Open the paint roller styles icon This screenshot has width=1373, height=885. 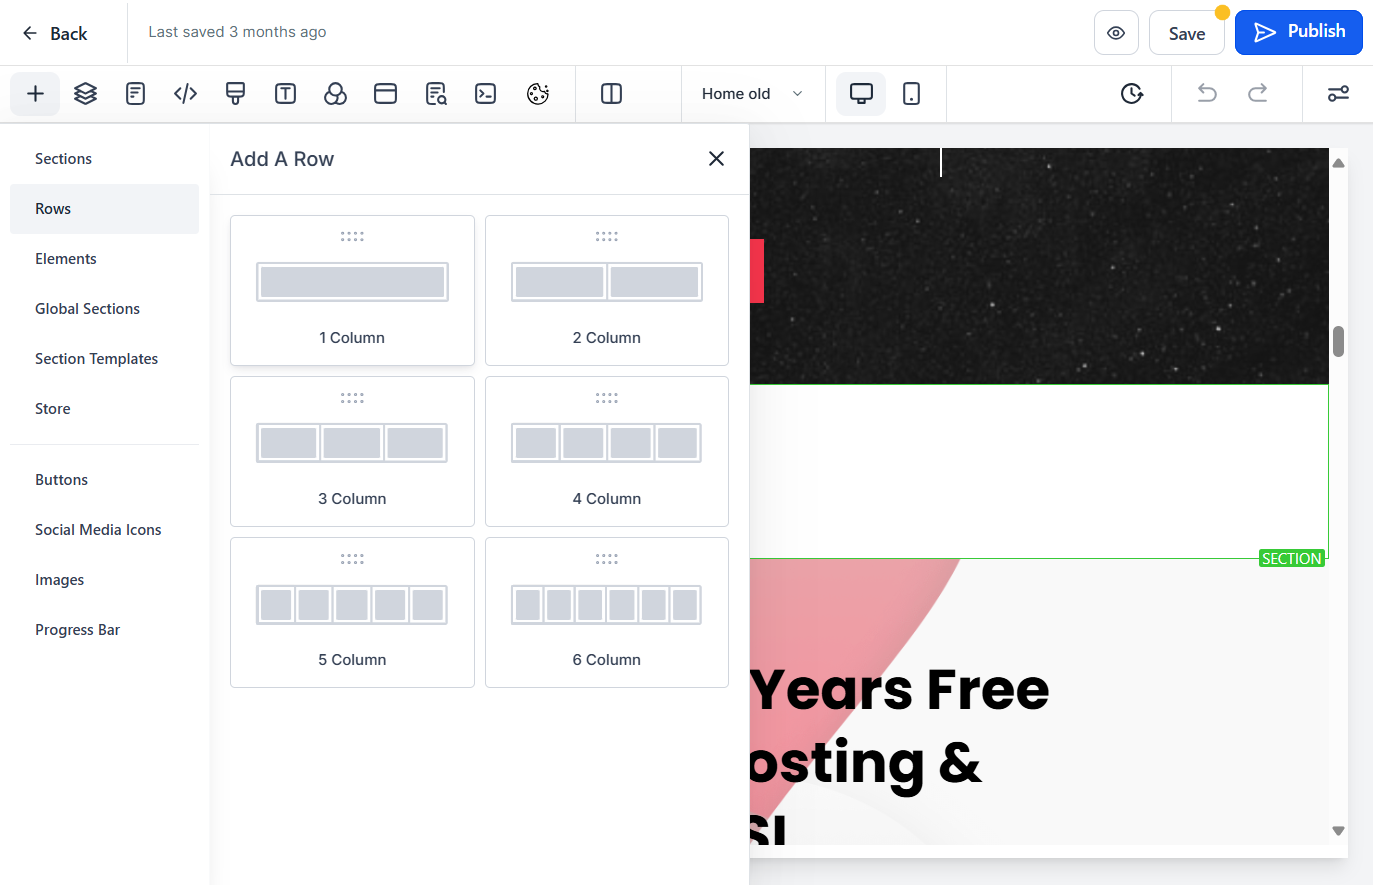235,94
